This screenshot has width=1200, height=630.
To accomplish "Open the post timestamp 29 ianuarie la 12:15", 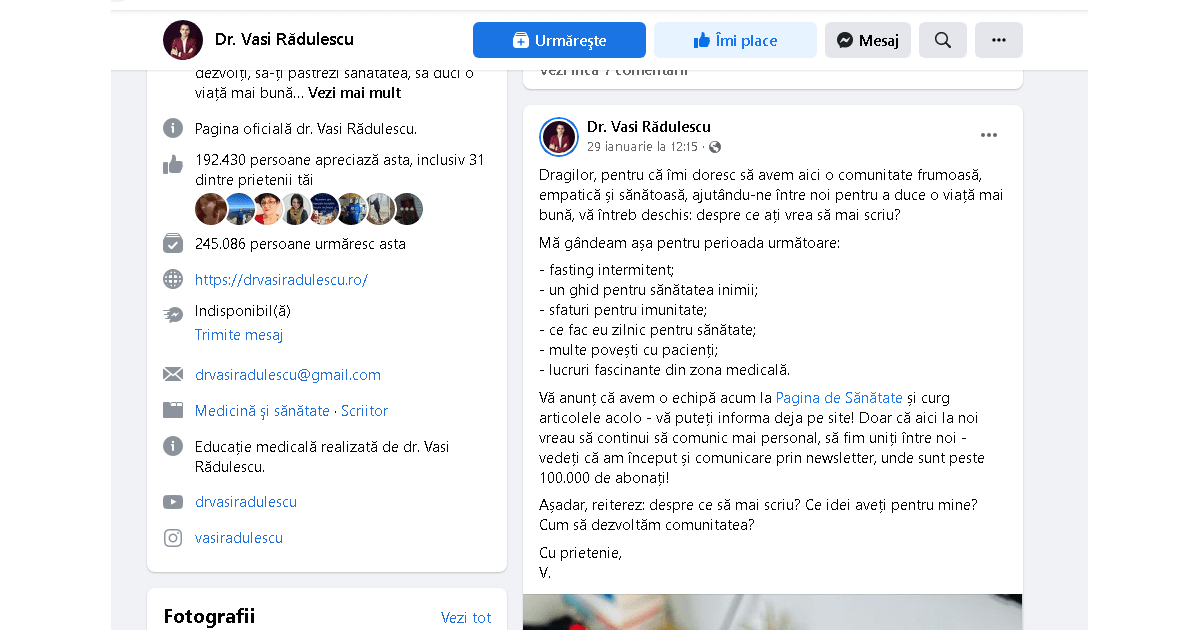I will pyautogui.click(x=642, y=147).
